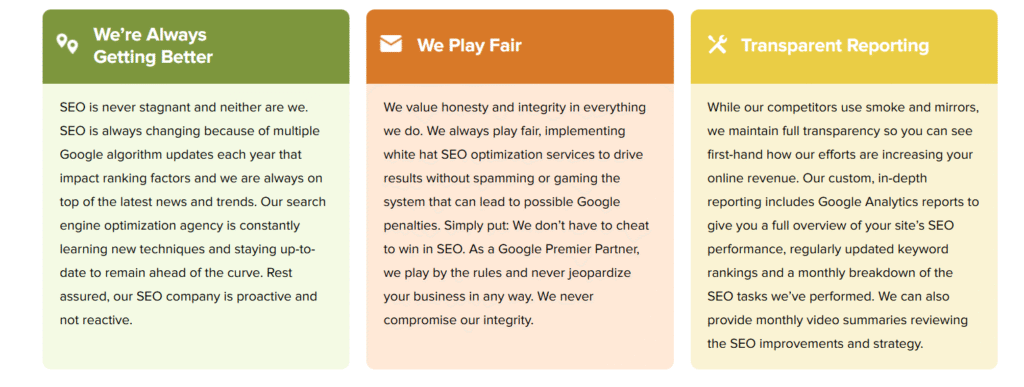Click paragraph starting "We value honesty and integrity"
This screenshot has height=387, width=1024.
click(x=516, y=213)
